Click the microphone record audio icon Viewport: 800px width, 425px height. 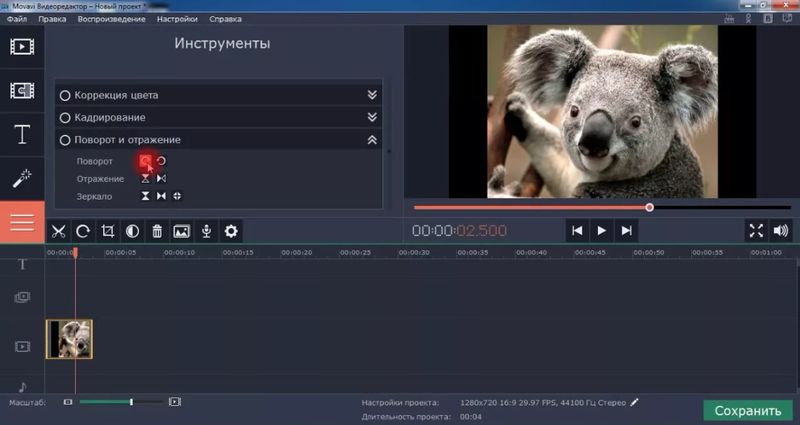[206, 231]
